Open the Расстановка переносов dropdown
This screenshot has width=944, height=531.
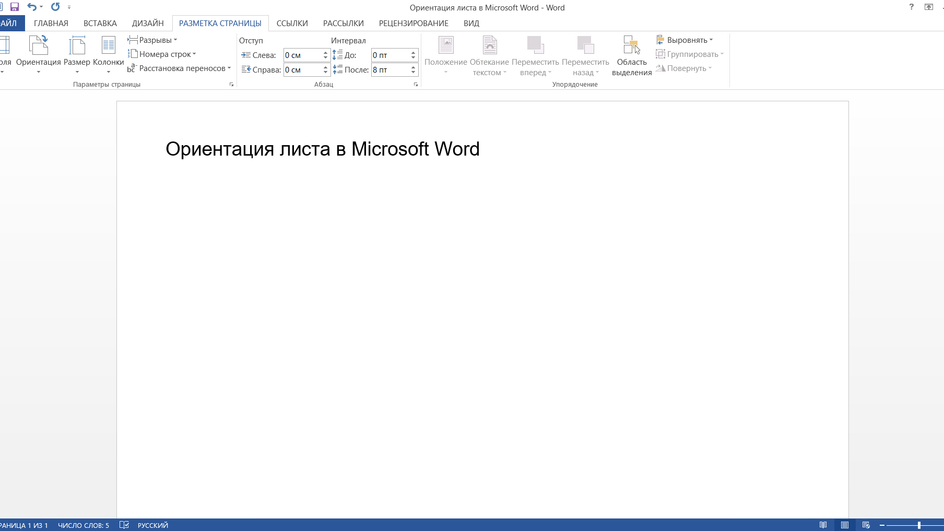coord(179,69)
